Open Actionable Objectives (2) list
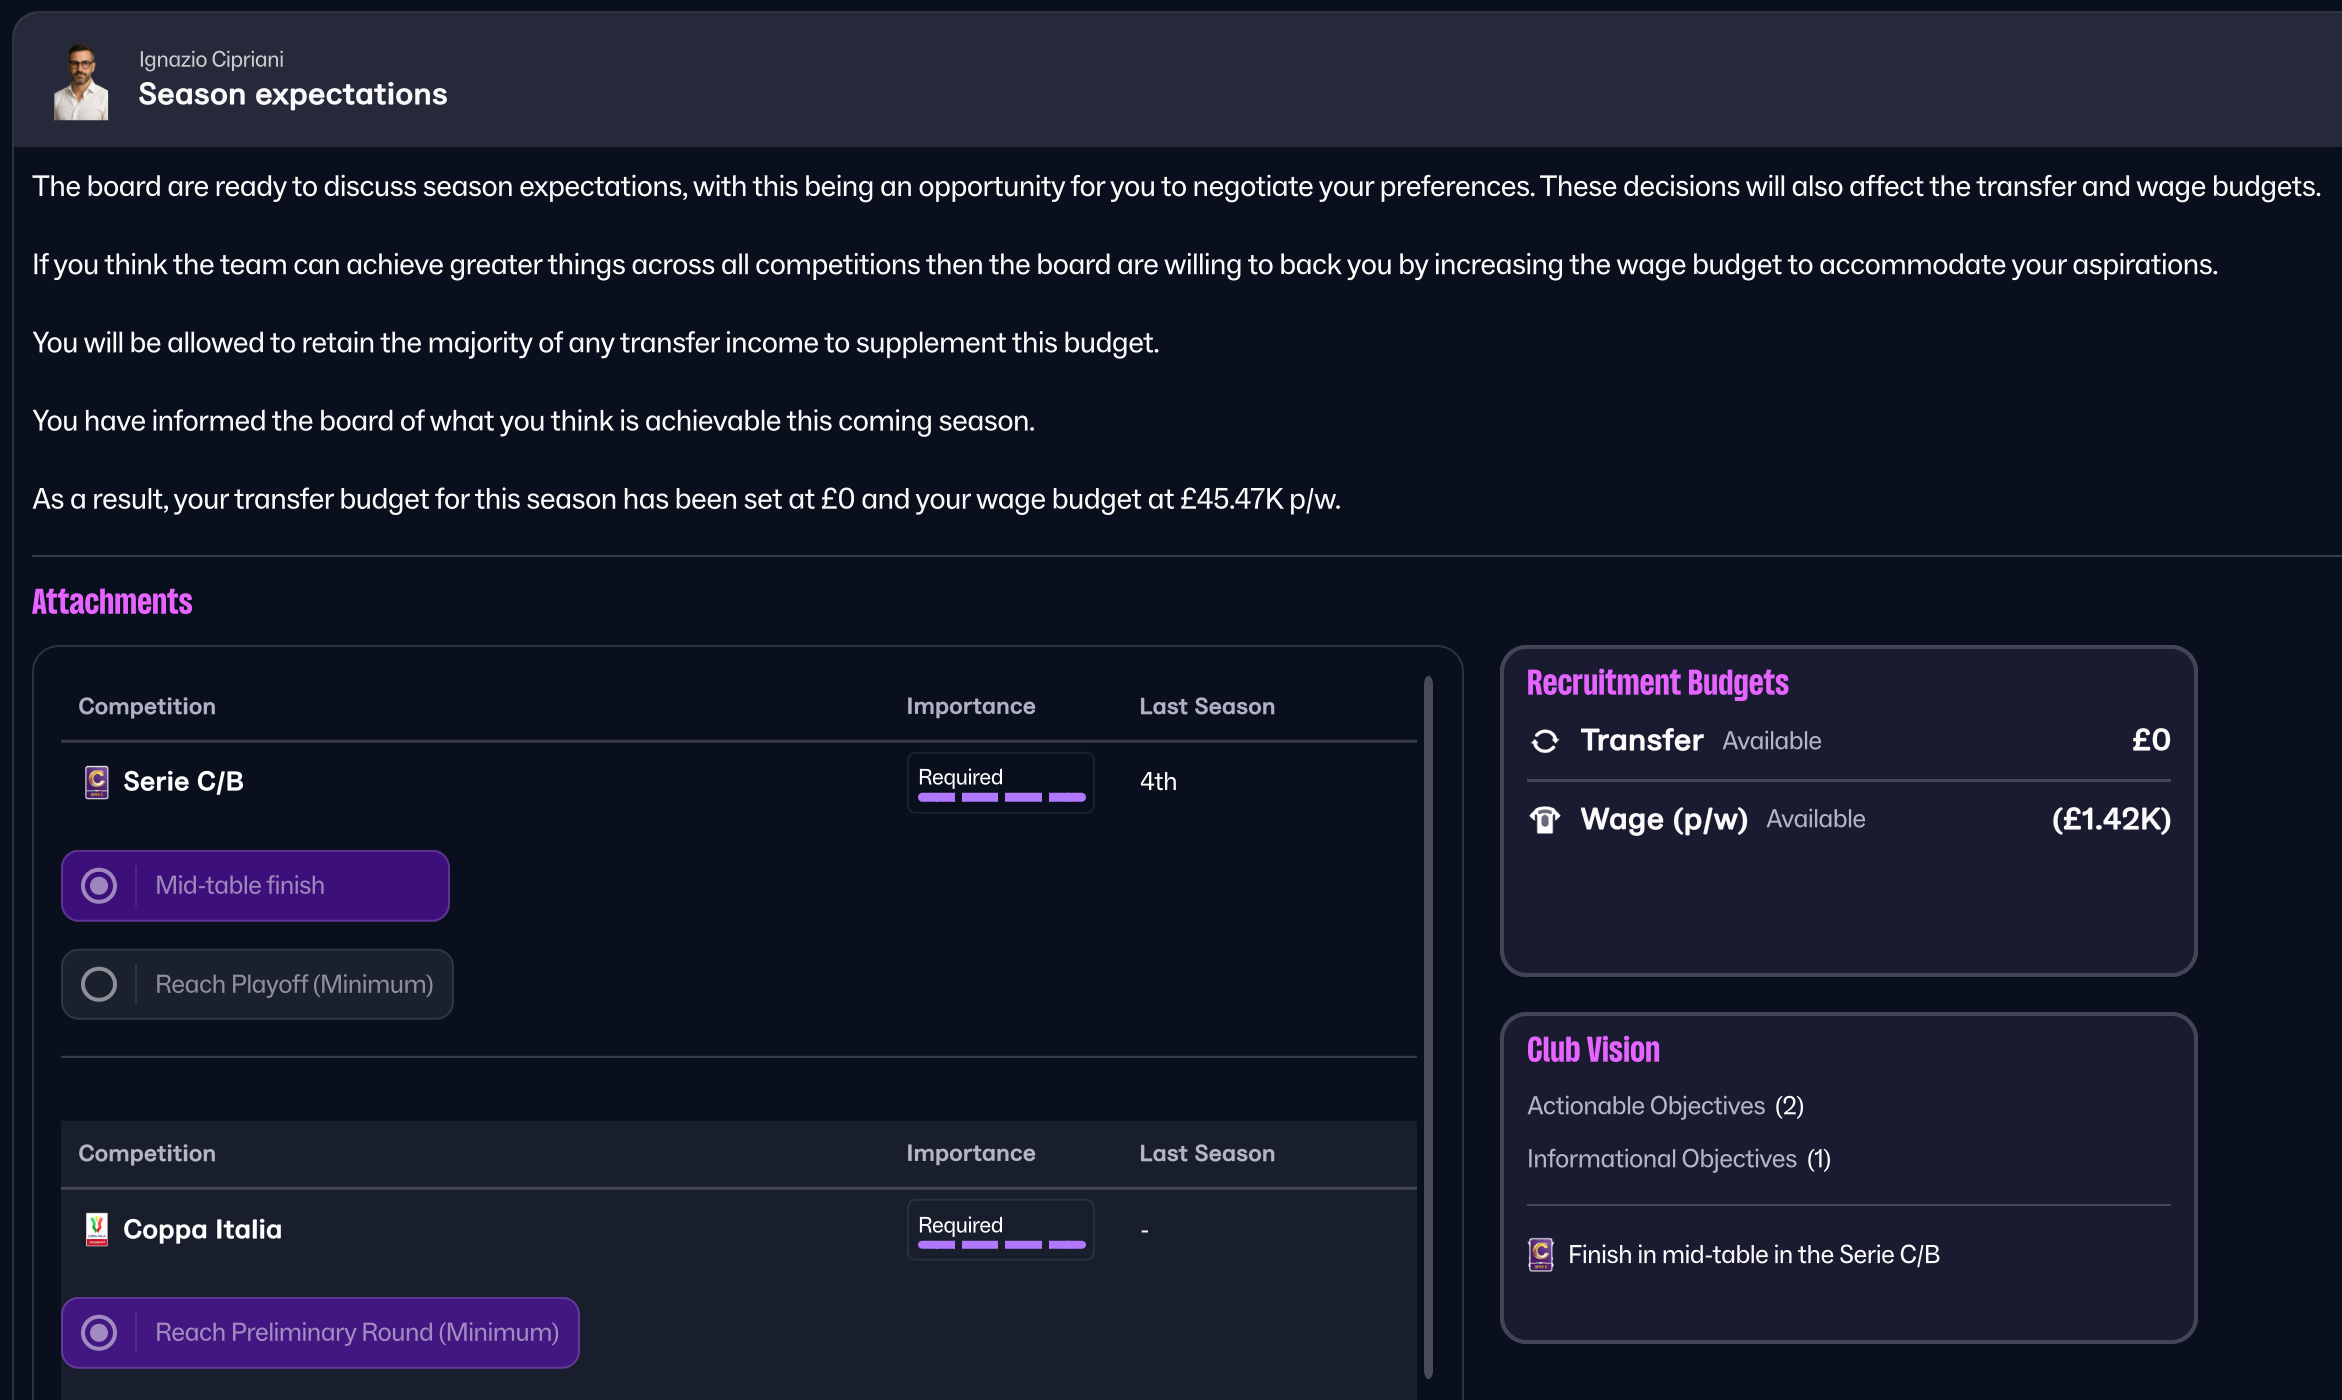Viewport: 2342px width, 1400px height. pyautogui.click(x=1665, y=1106)
